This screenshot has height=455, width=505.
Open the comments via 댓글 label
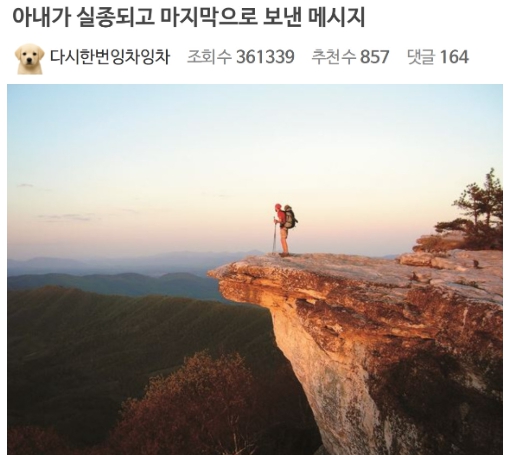pyautogui.click(x=421, y=56)
